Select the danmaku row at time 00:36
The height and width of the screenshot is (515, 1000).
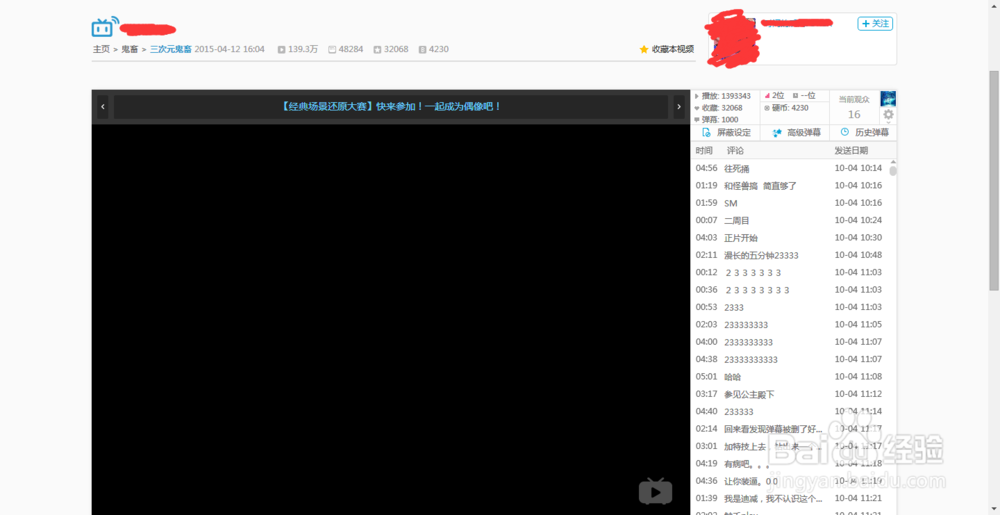[x=790, y=289]
